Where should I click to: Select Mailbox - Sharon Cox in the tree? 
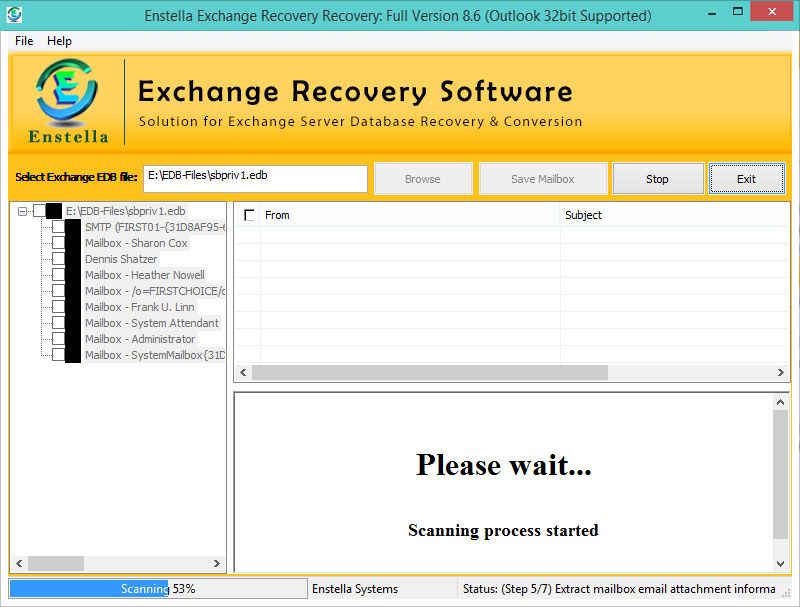(136, 243)
